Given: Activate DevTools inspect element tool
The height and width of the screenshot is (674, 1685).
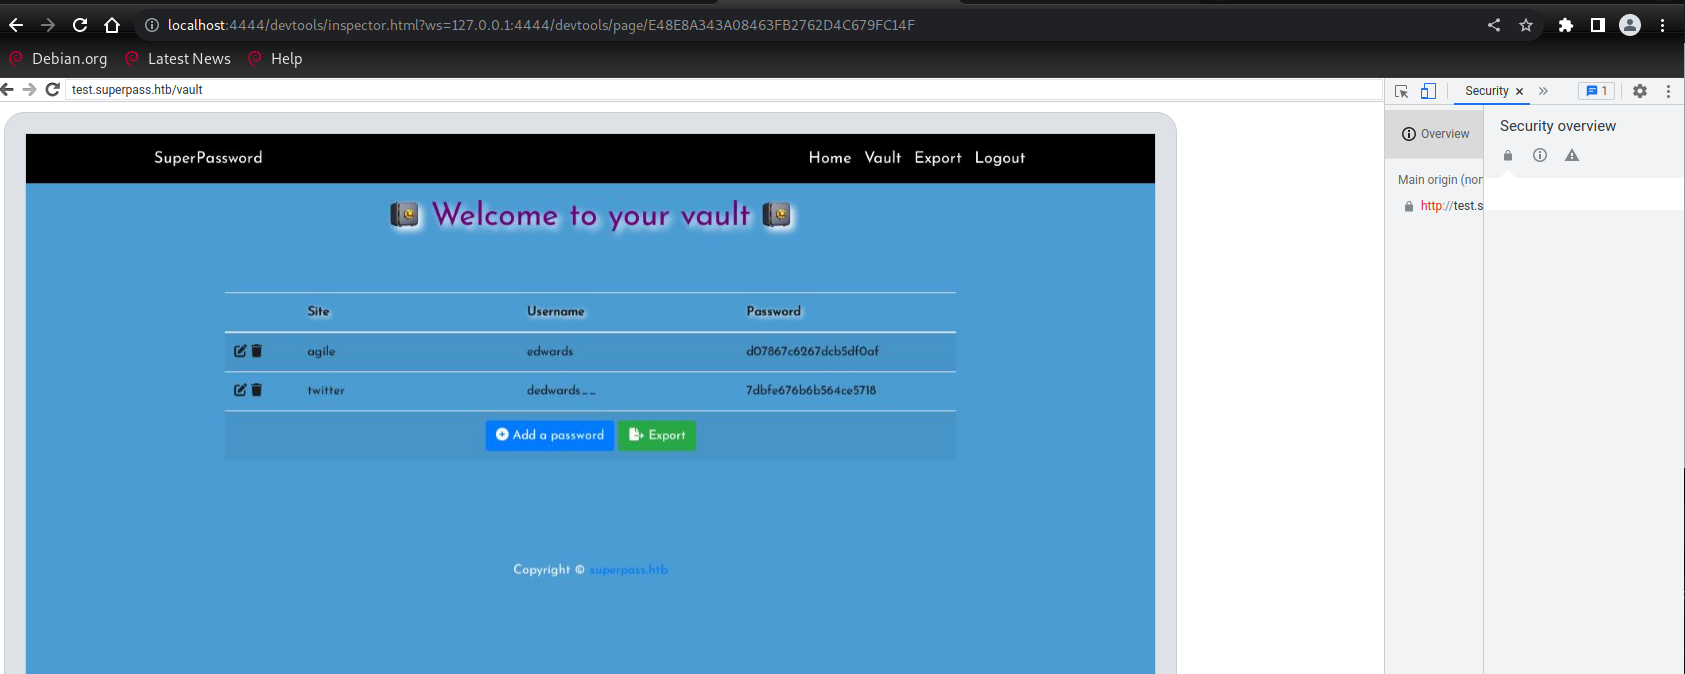Looking at the screenshot, I should [x=1402, y=91].
